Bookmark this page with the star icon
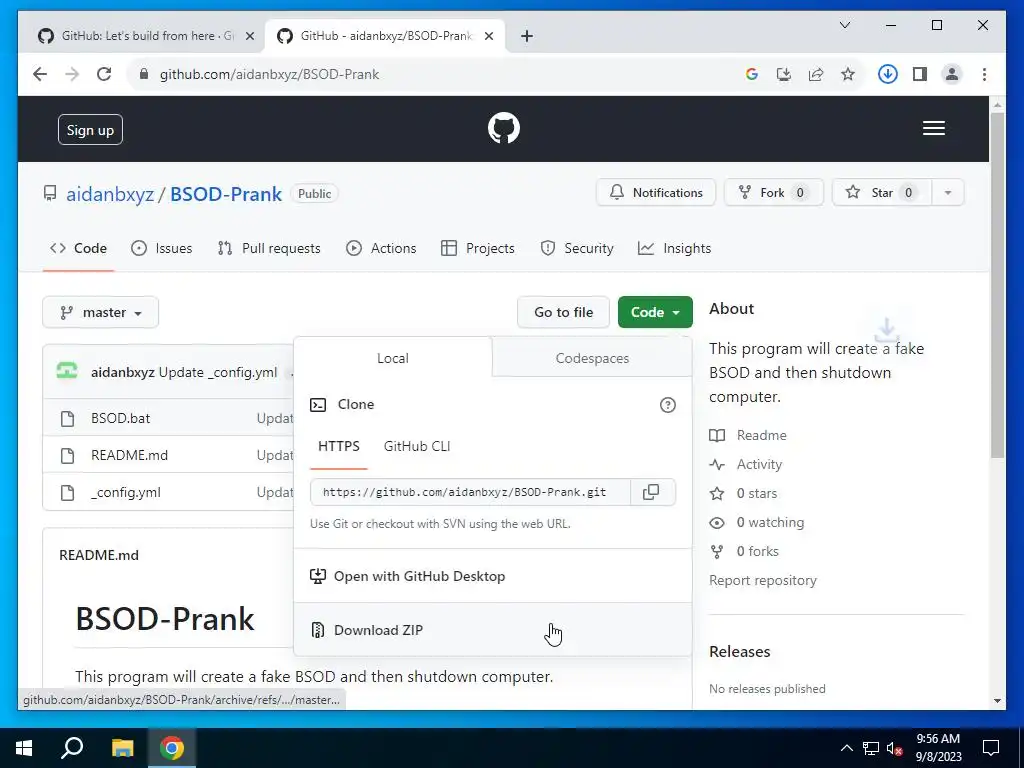This screenshot has width=1024, height=768. [848, 74]
